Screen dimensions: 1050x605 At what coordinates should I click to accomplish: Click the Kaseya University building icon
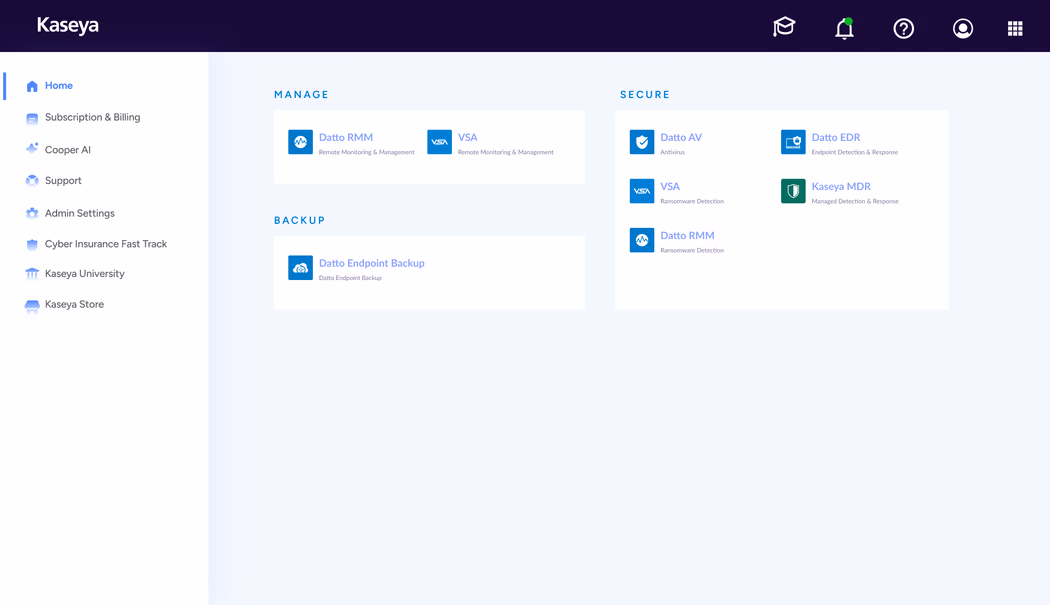click(x=32, y=273)
